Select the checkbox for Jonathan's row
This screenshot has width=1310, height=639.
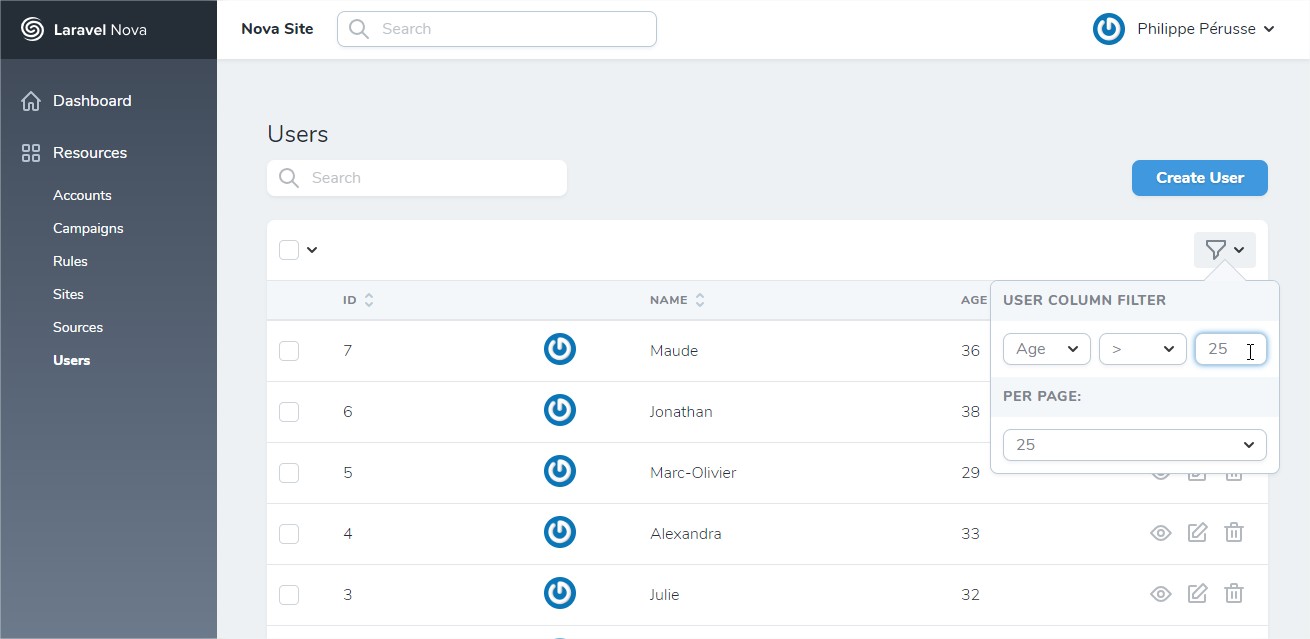click(289, 412)
